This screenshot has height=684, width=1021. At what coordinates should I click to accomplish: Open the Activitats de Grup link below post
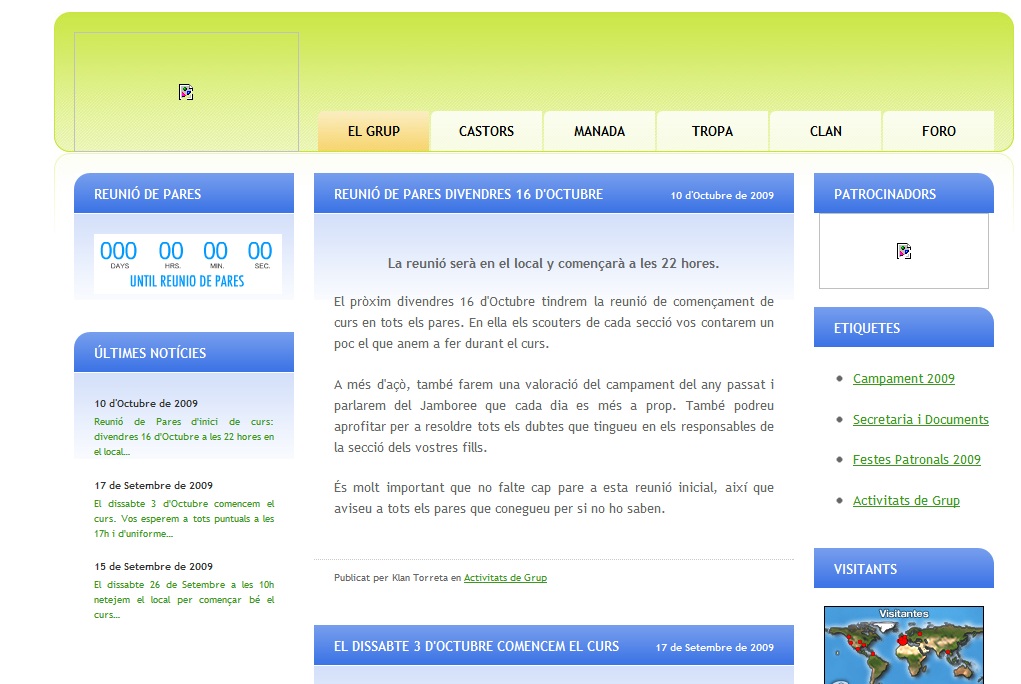point(505,577)
